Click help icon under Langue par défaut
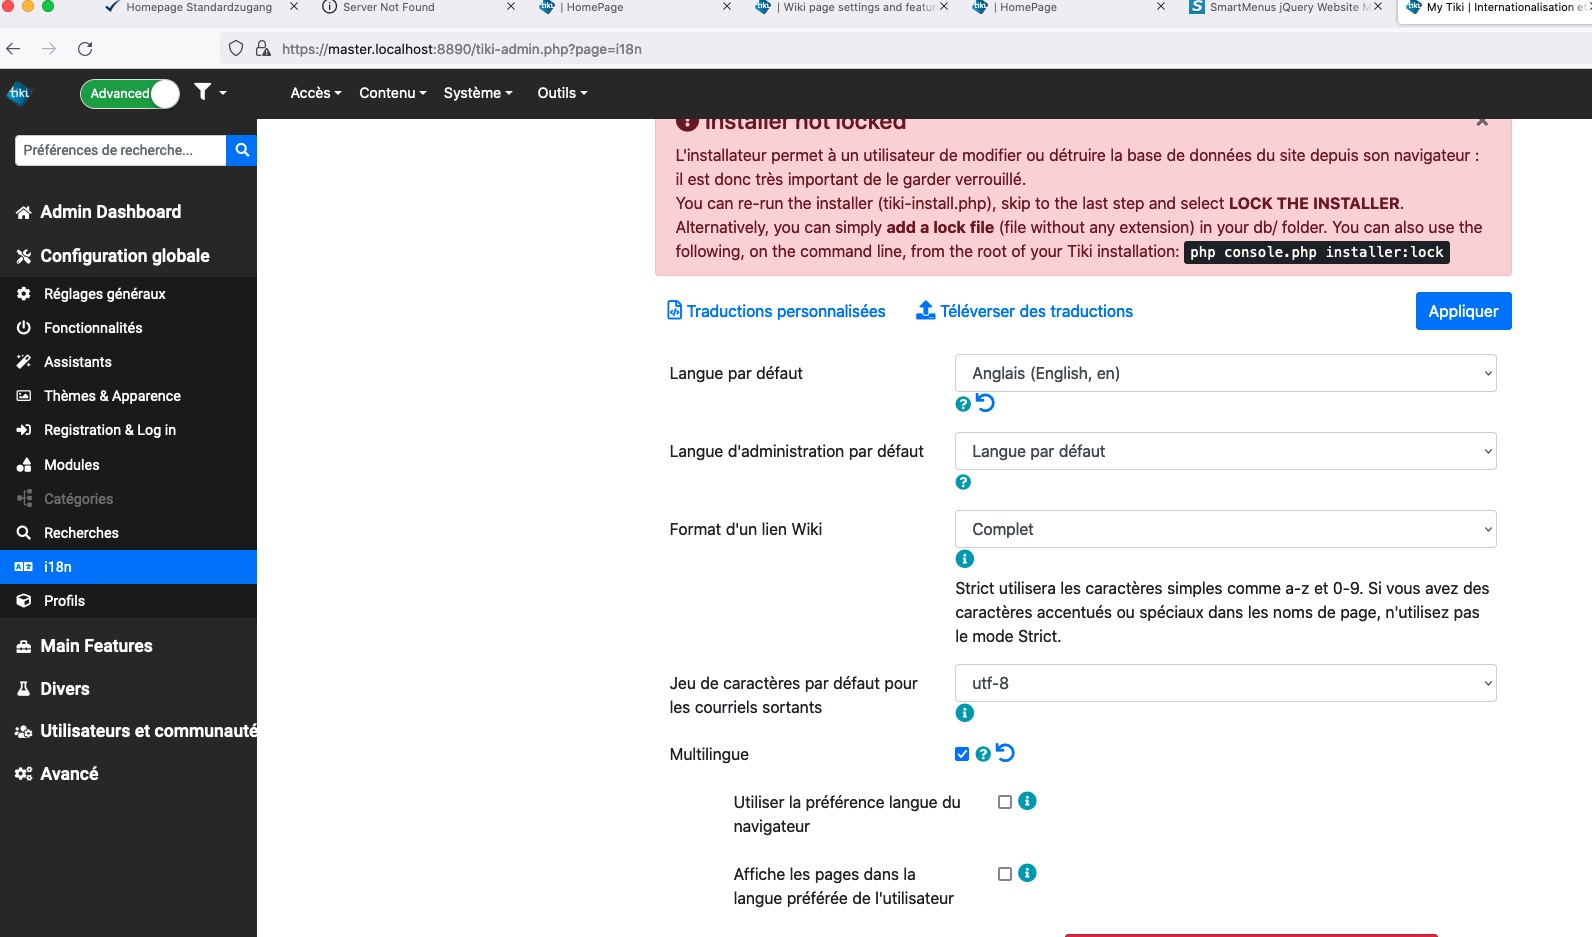 pyautogui.click(x=963, y=404)
